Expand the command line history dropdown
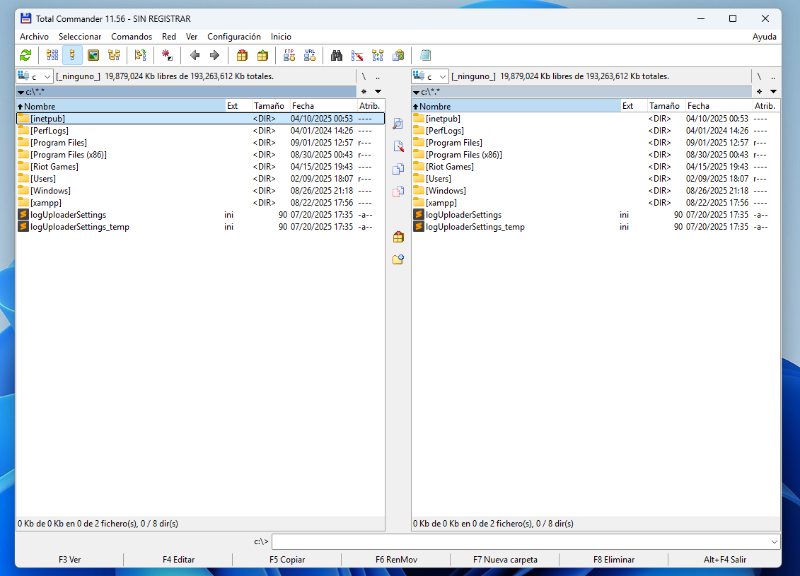This screenshot has height=576, width=800. pyautogui.click(x=774, y=541)
